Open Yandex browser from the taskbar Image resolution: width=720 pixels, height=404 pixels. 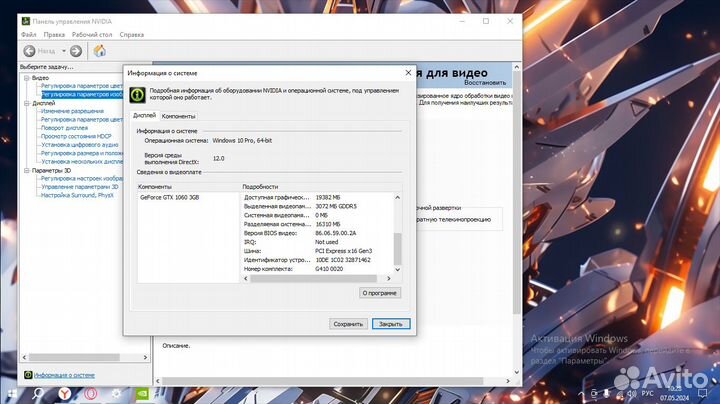tap(64, 394)
